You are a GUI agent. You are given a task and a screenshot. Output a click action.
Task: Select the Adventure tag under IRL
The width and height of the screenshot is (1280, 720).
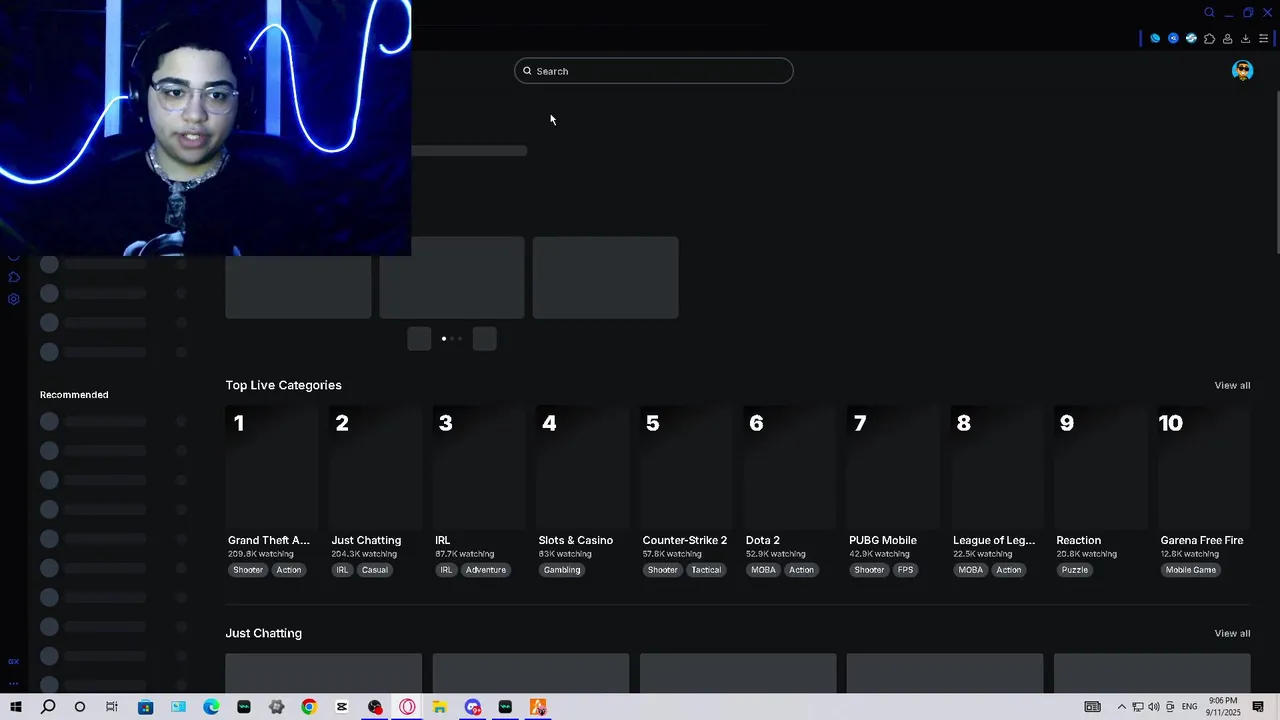pos(486,570)
